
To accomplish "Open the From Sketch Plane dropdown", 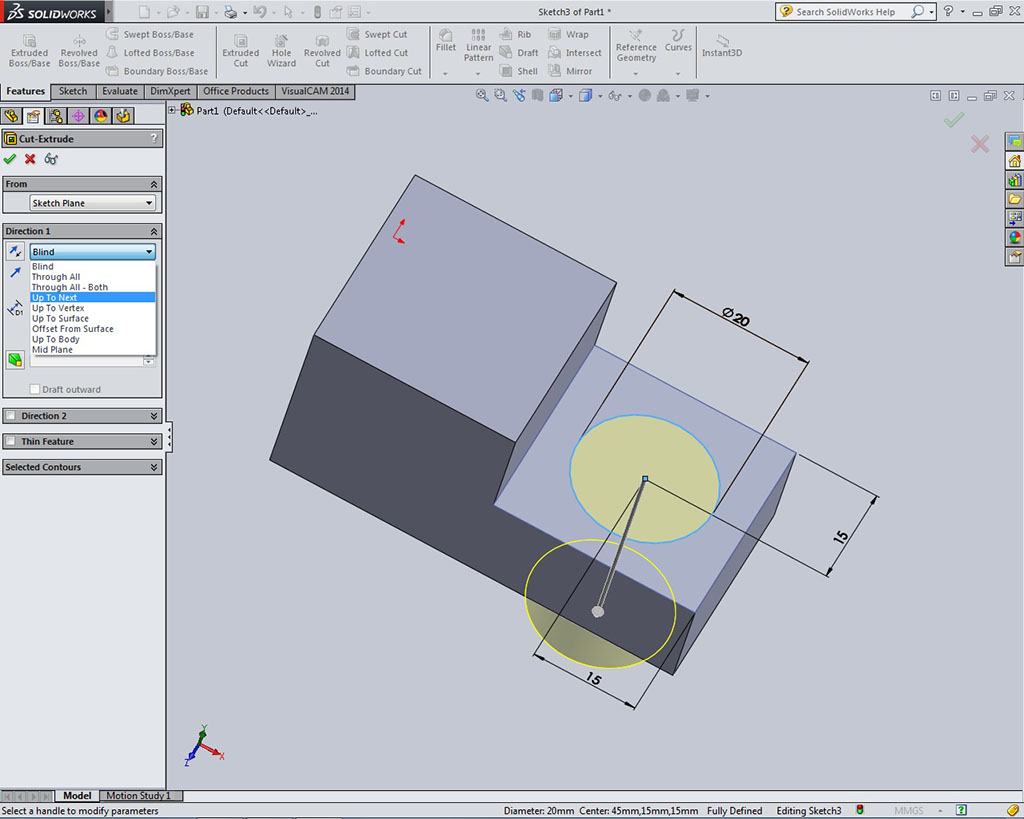I will click(92, 203).
